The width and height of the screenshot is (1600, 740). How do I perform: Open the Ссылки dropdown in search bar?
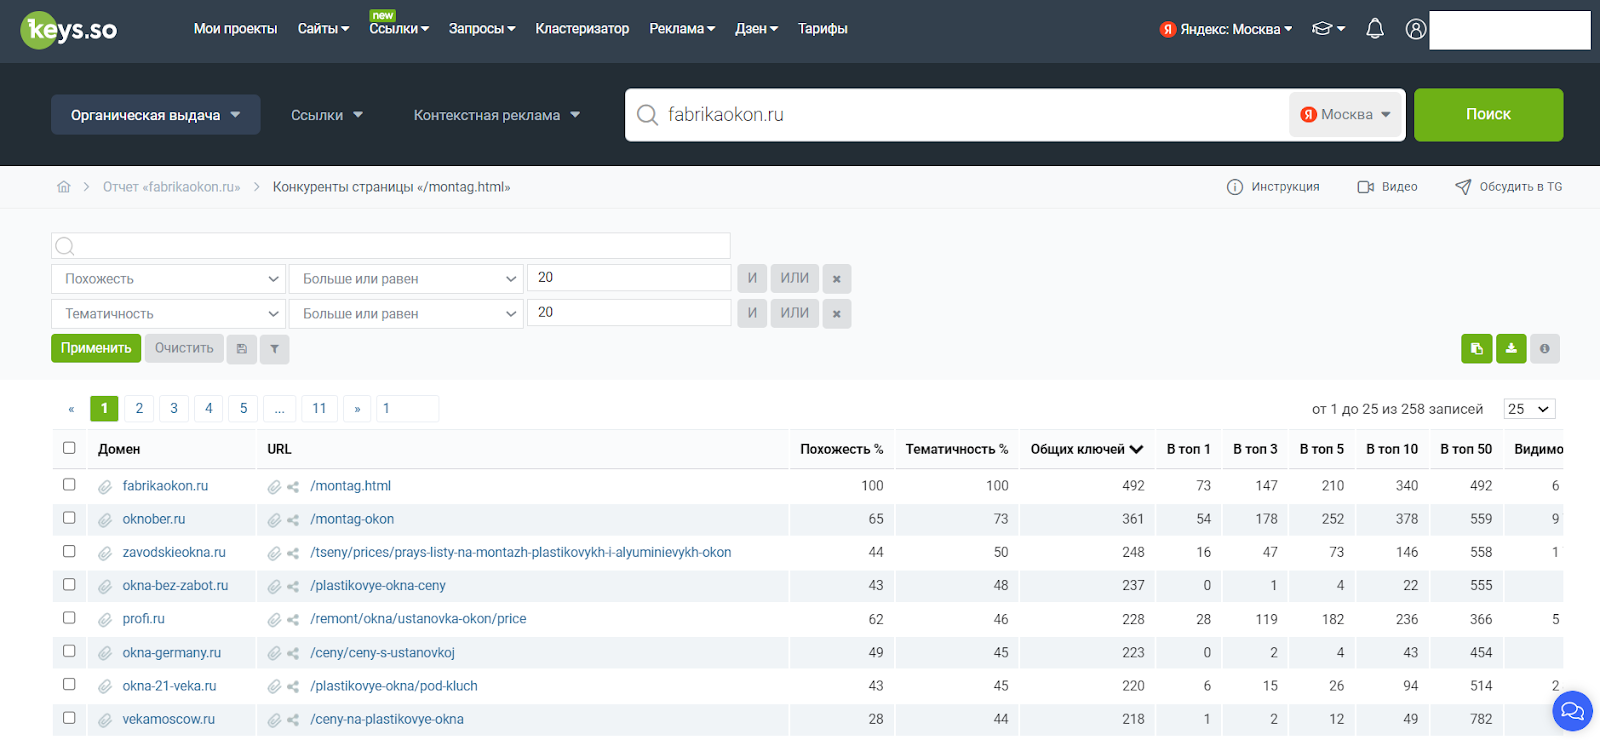pos(327,115)
